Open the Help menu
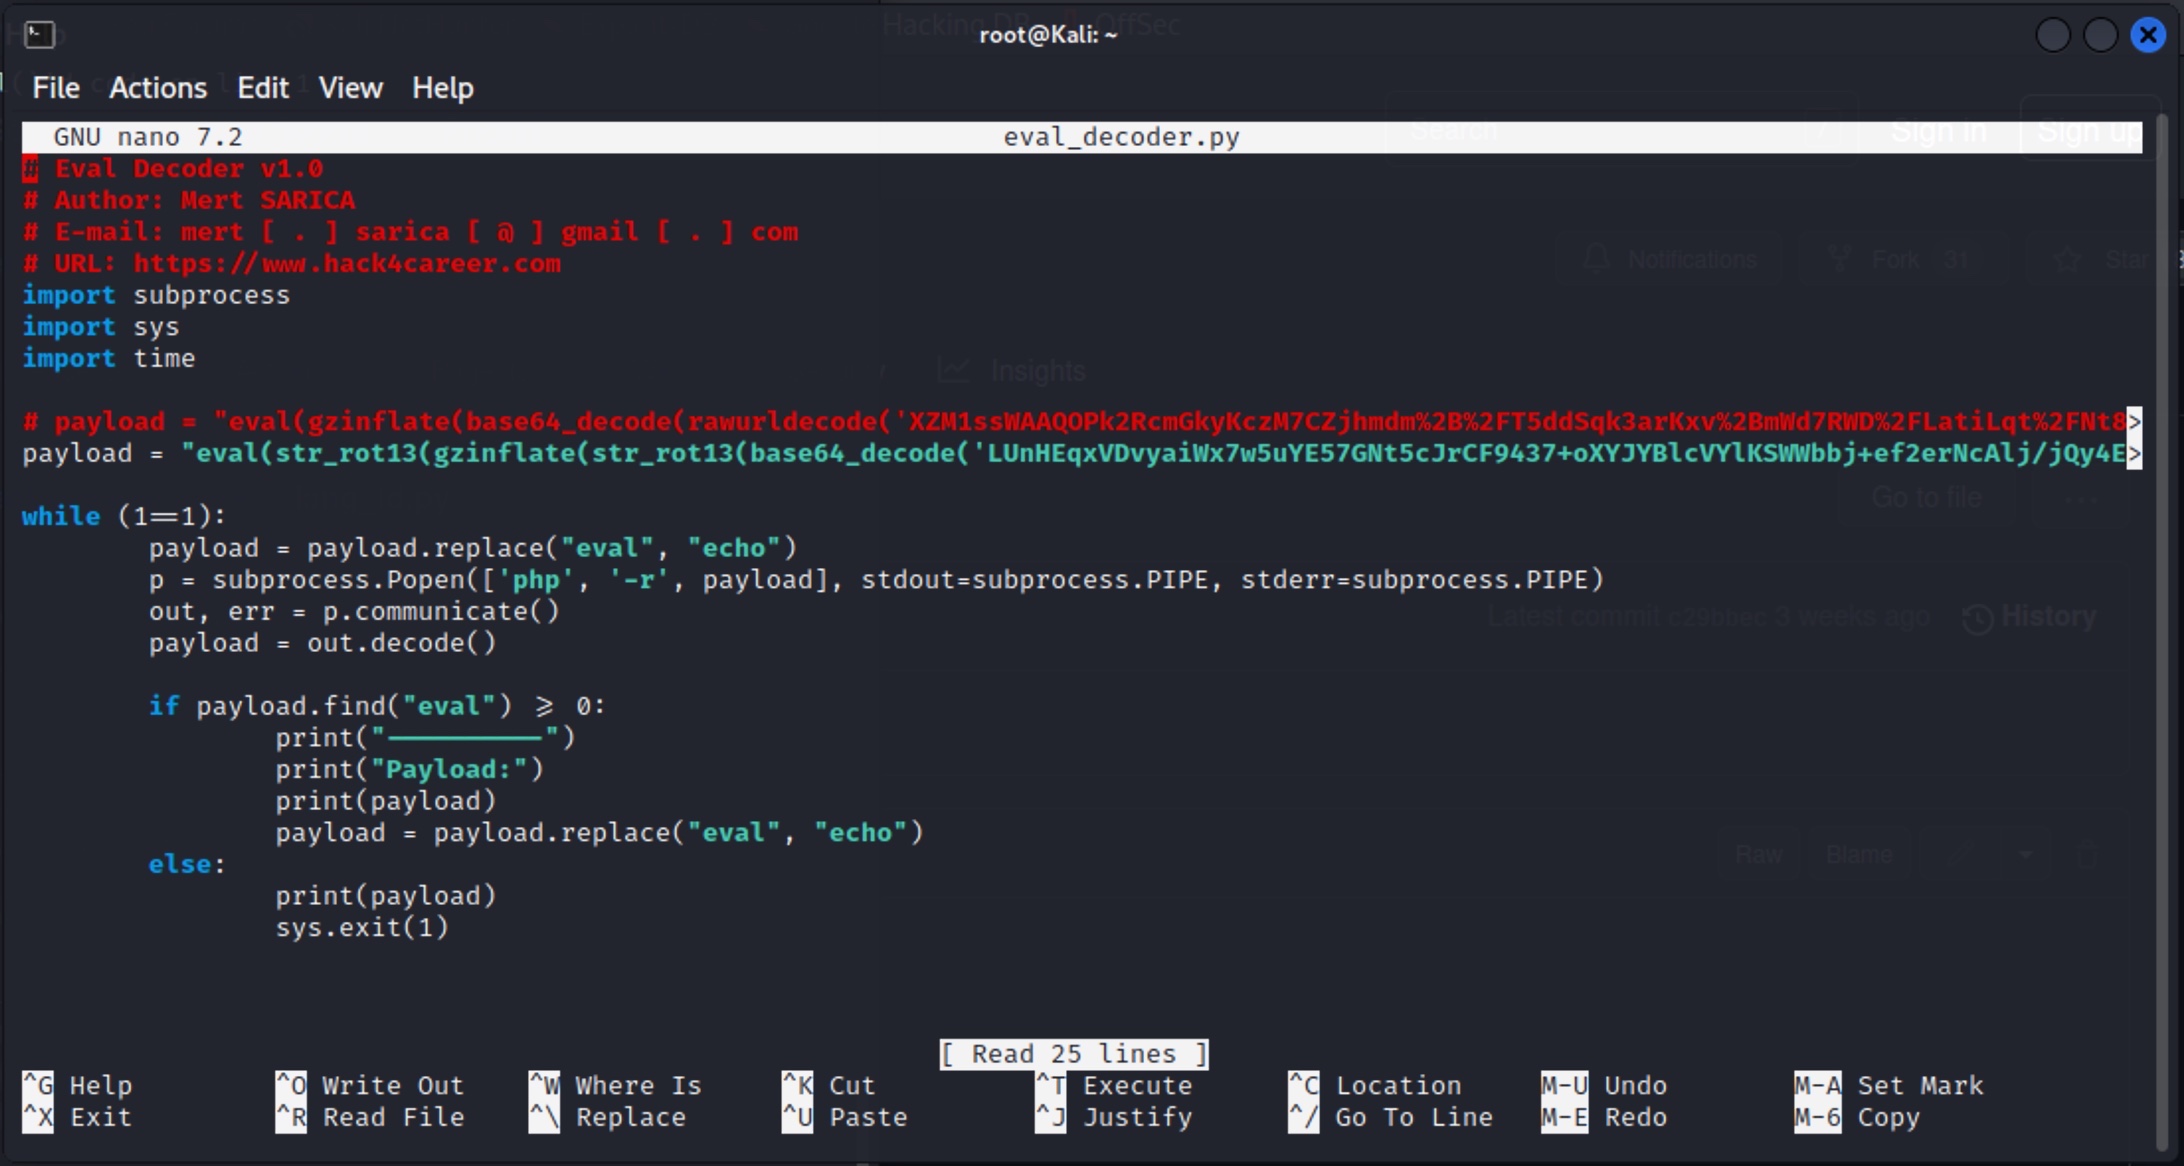2184x1166 pixels. click(x=443, y=88)
